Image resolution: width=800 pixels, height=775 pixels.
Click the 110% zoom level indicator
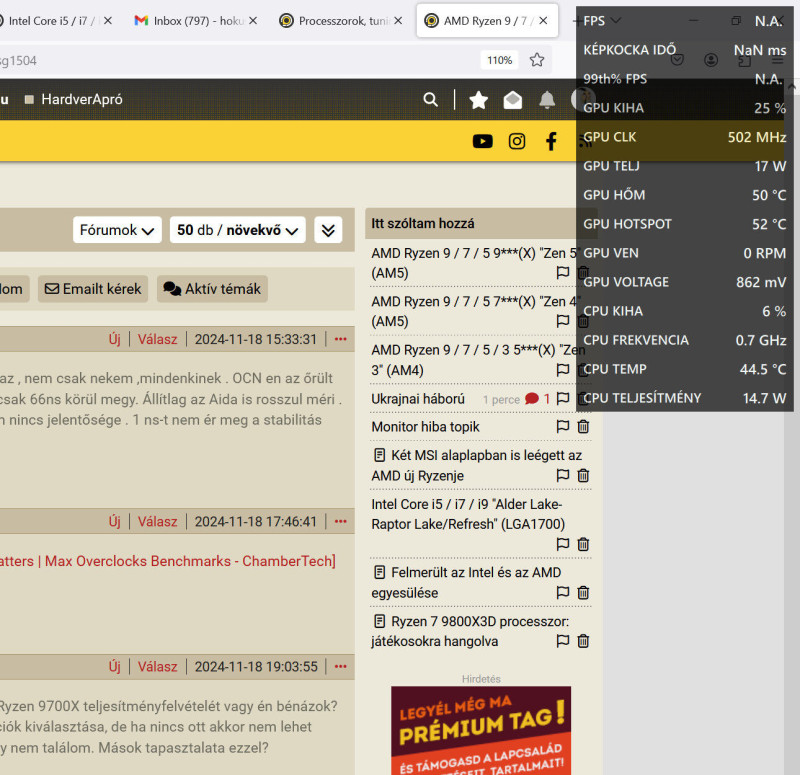click(x=499, y=60)
